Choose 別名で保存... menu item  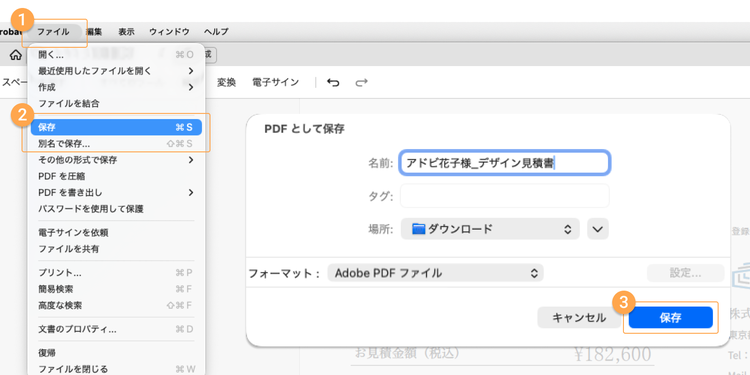(x=116, y=143)
